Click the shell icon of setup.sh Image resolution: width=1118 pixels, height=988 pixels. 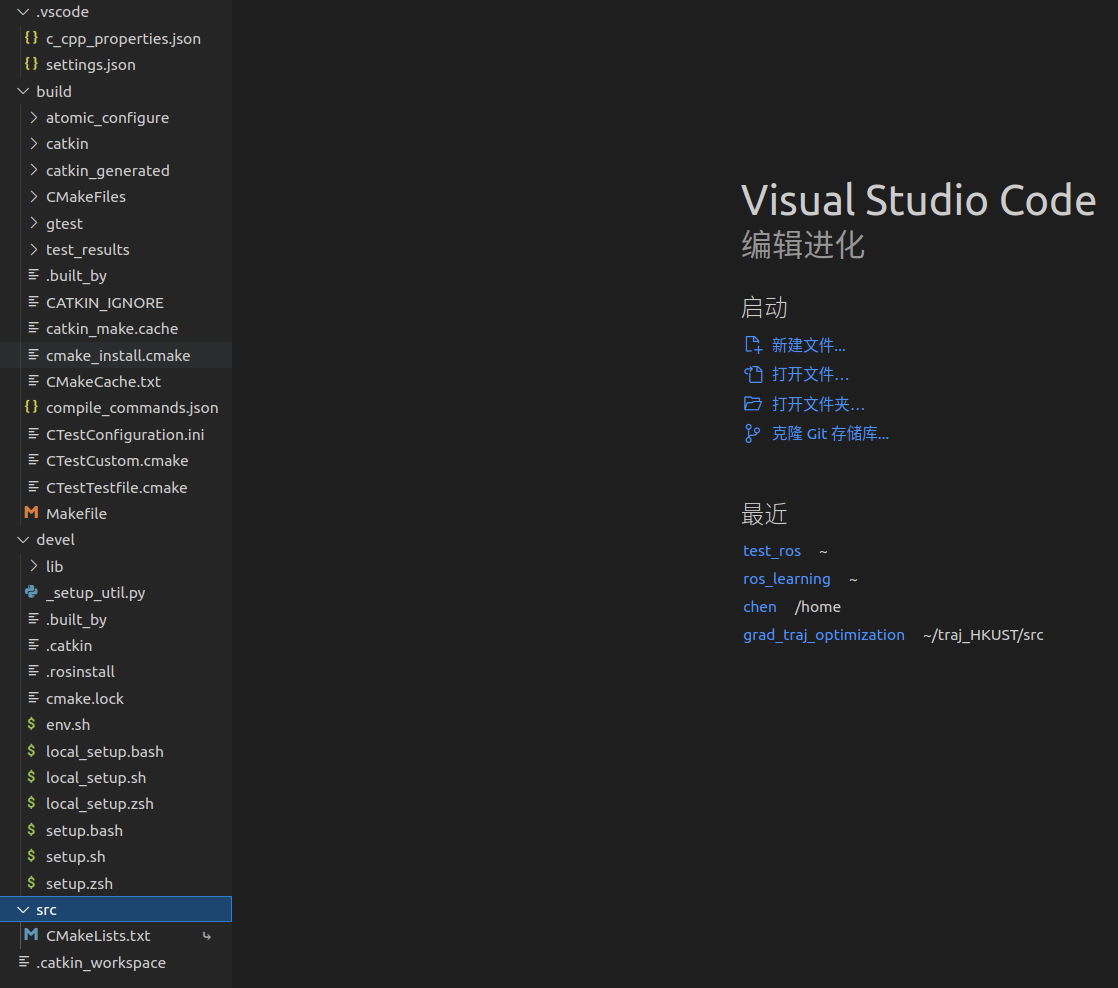(x=31, y=855)
